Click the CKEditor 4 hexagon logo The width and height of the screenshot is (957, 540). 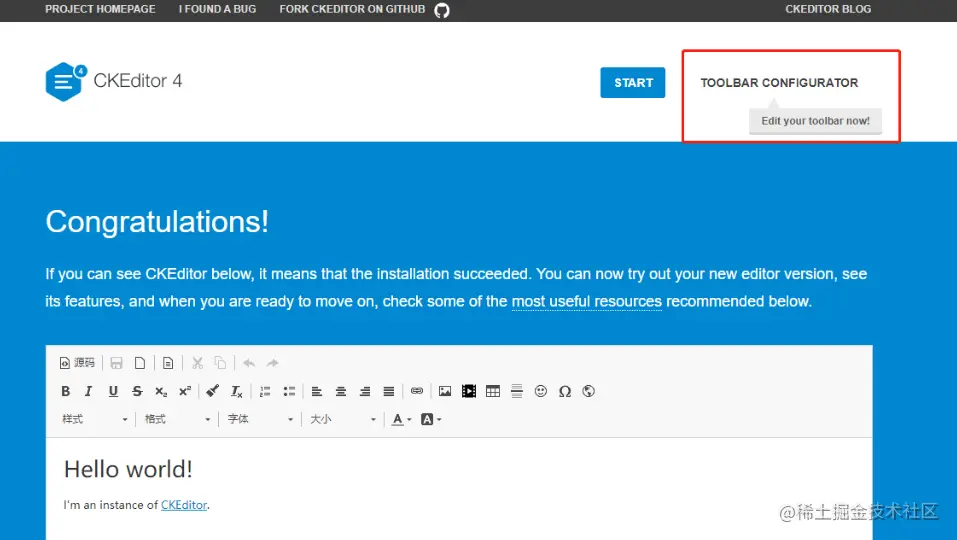[65, 81]
